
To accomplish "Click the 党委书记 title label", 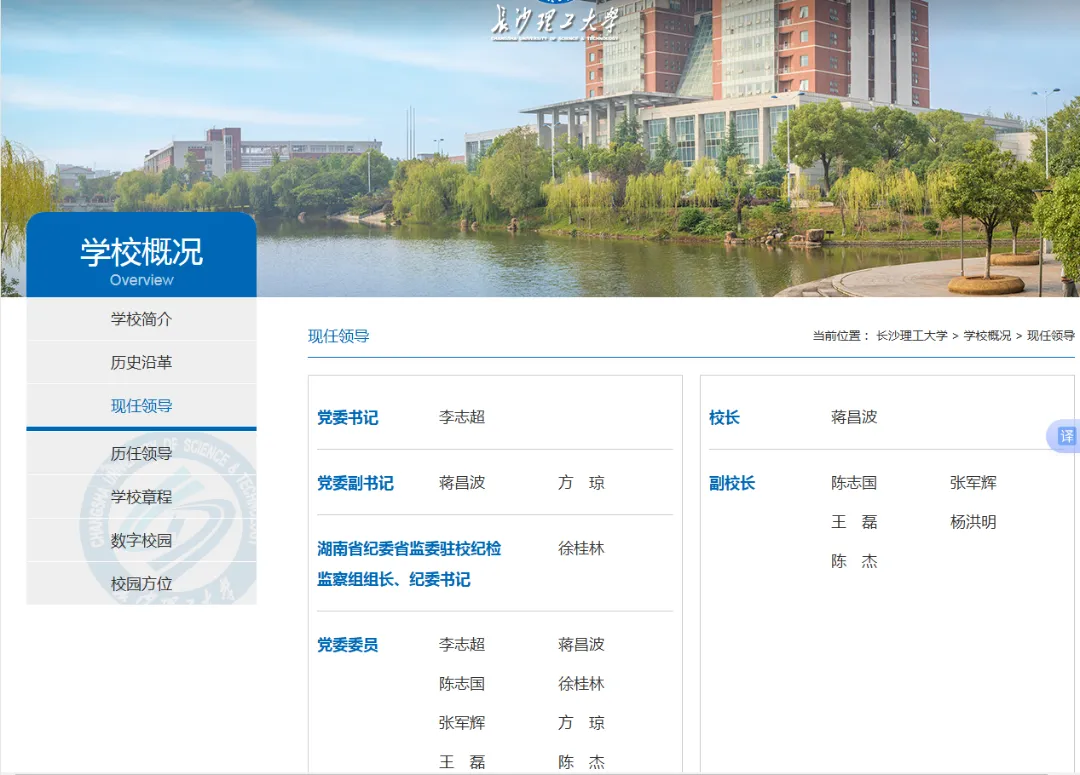I will click(348, 417).
